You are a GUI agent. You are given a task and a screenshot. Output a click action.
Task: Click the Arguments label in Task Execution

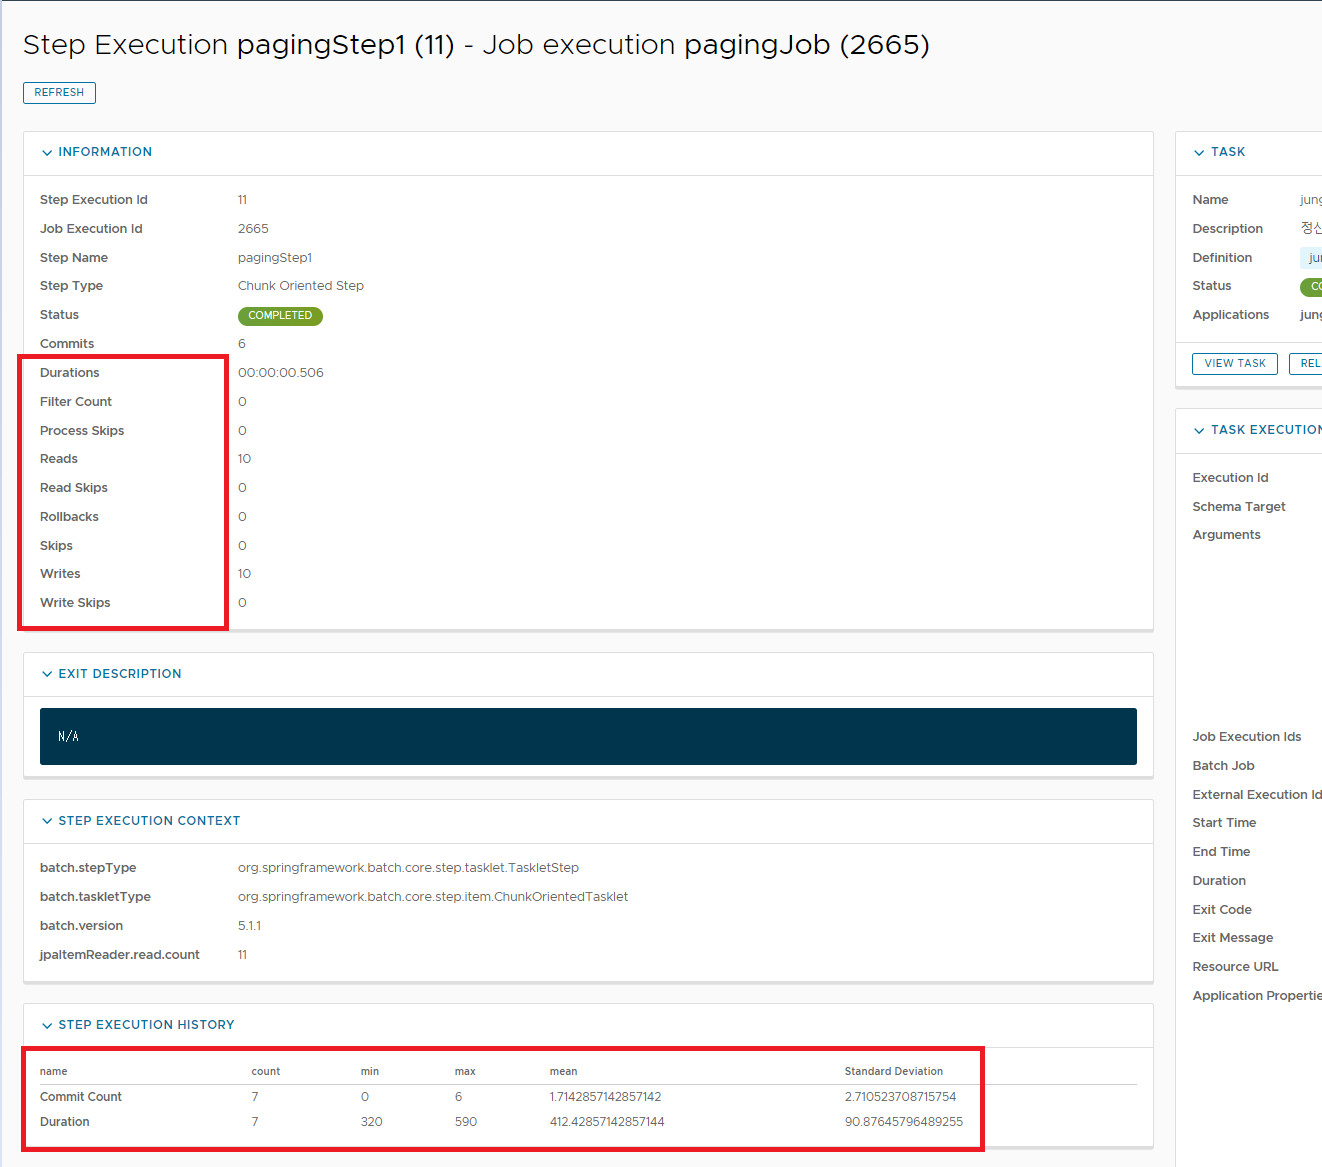point(1226,535)
